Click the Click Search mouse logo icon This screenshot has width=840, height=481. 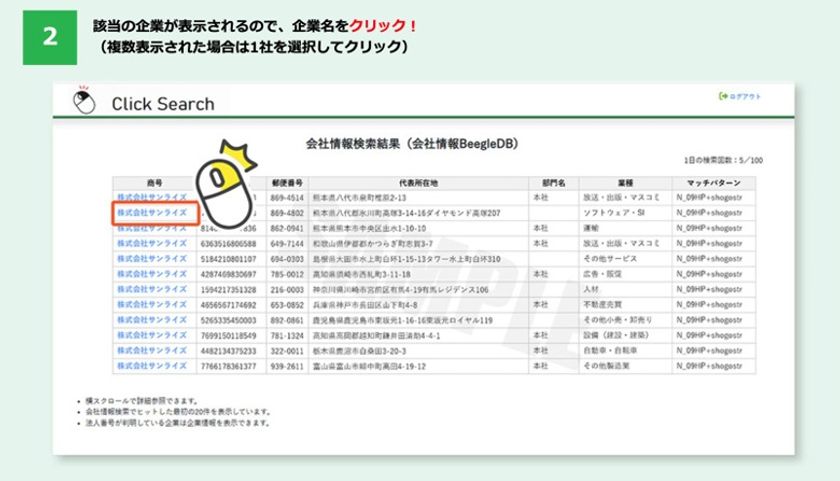point(84,100)
